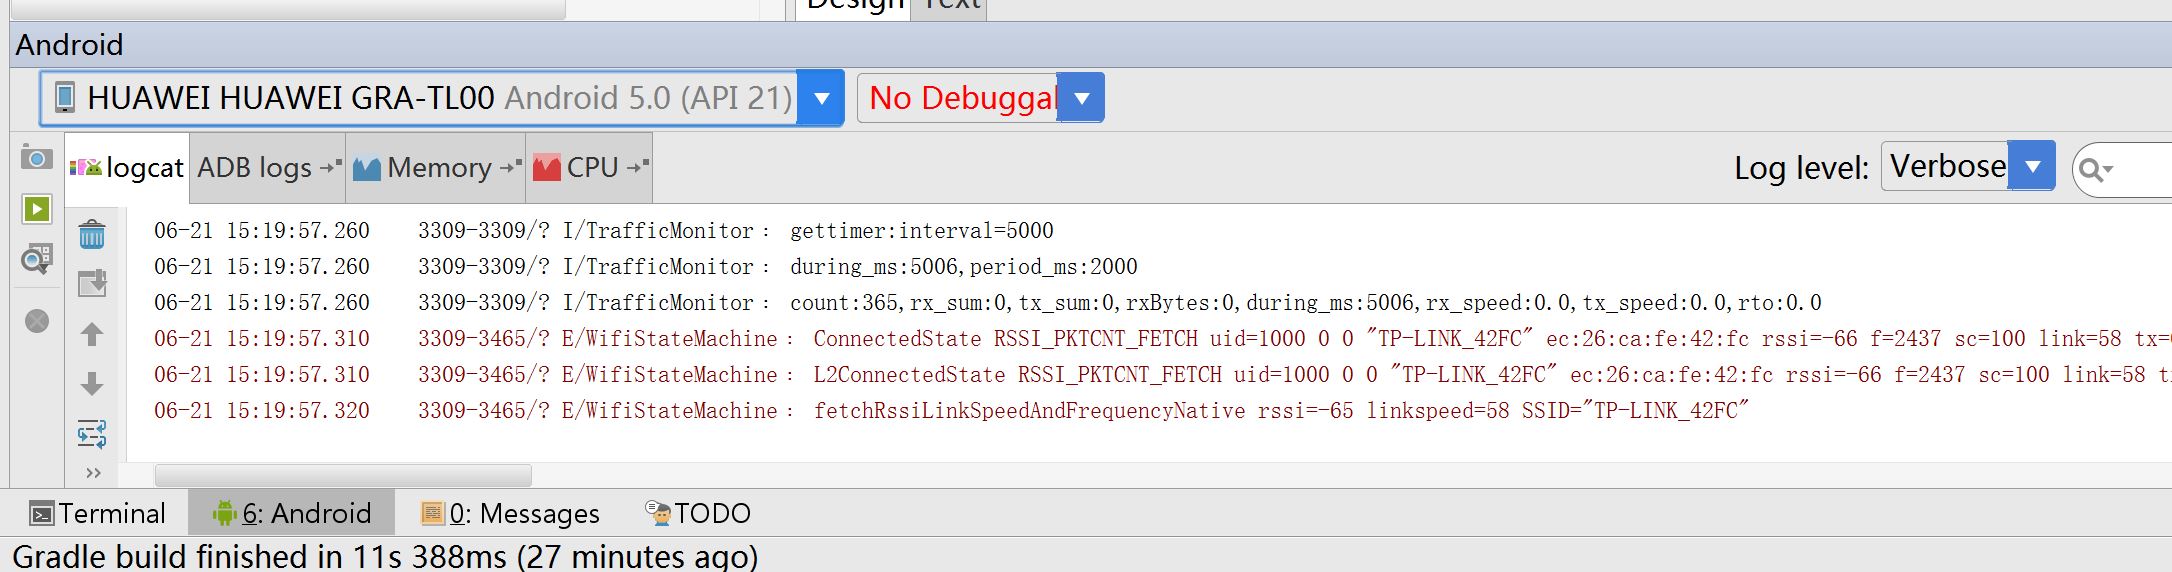Open the system information icon
The width and height of the screenshot is (2172, 572).
tap(37, 261)
